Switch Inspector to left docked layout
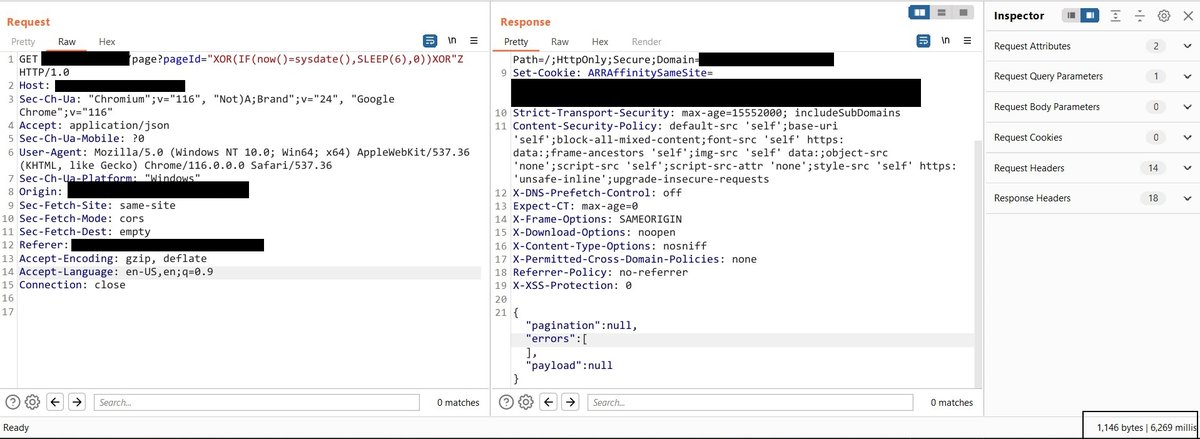This screenshot has height=439, width=1200. coord(1070,16)
